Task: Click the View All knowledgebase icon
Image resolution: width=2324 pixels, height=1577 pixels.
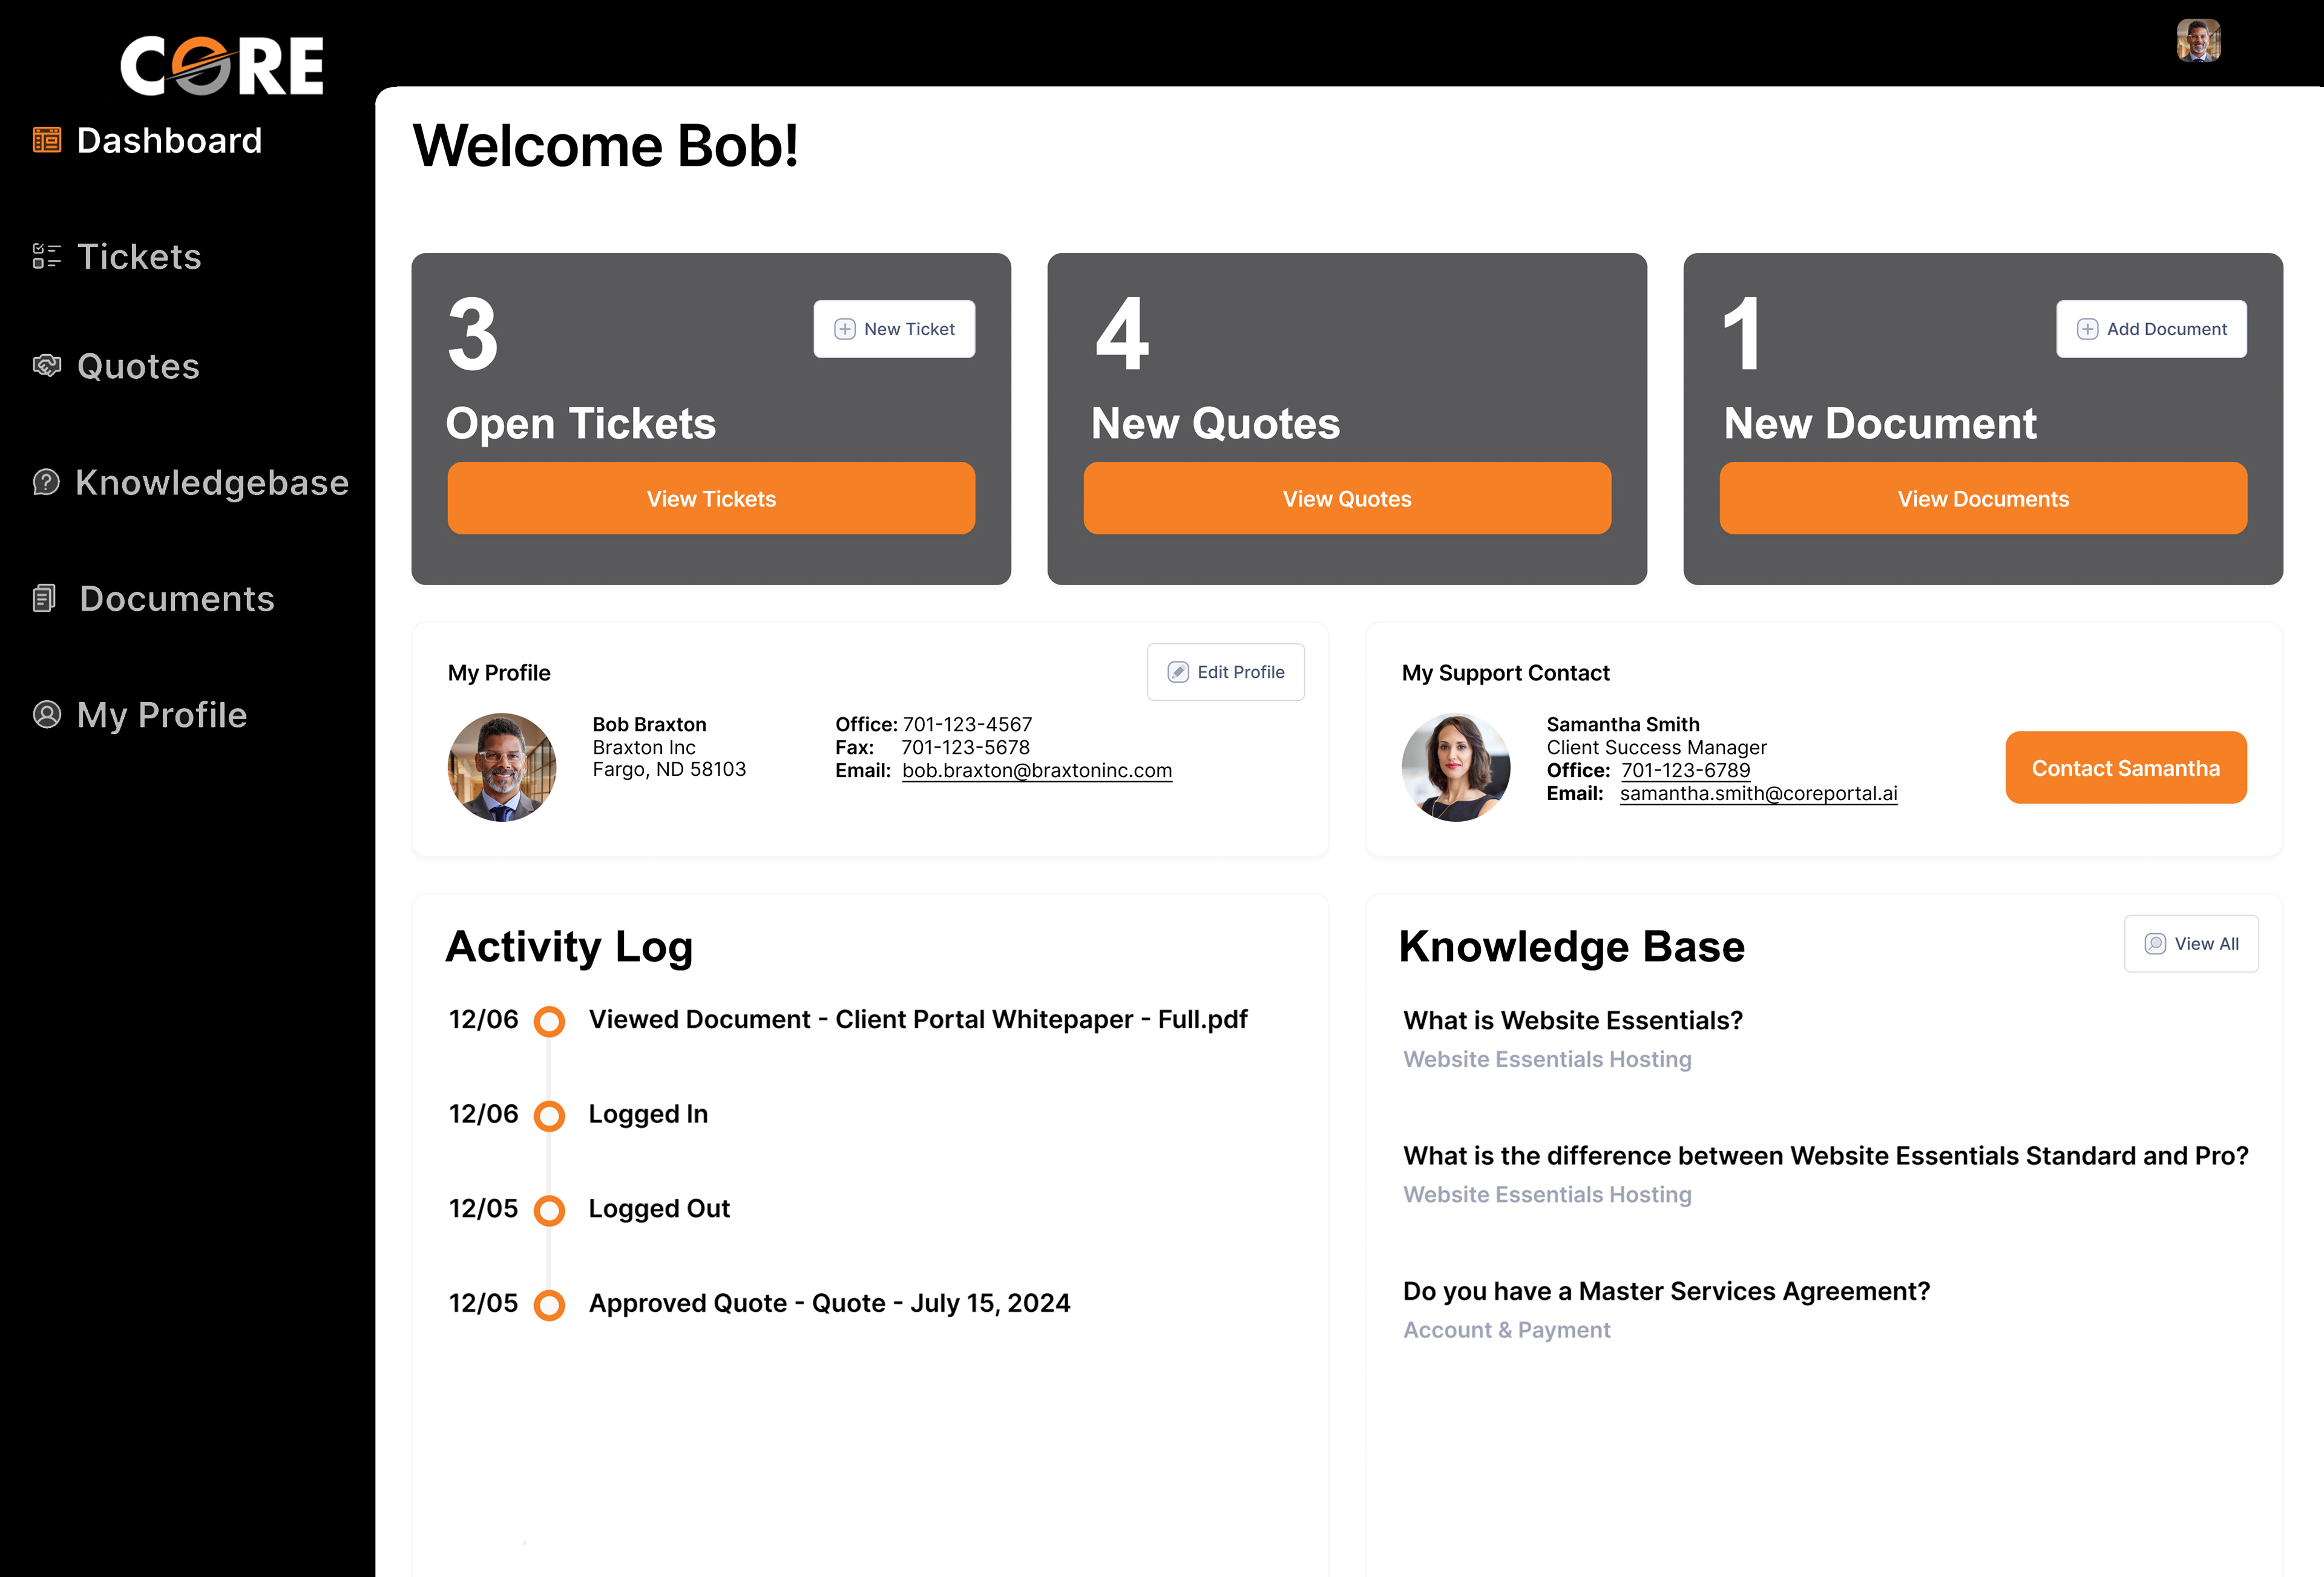Action: [2153, 943]
